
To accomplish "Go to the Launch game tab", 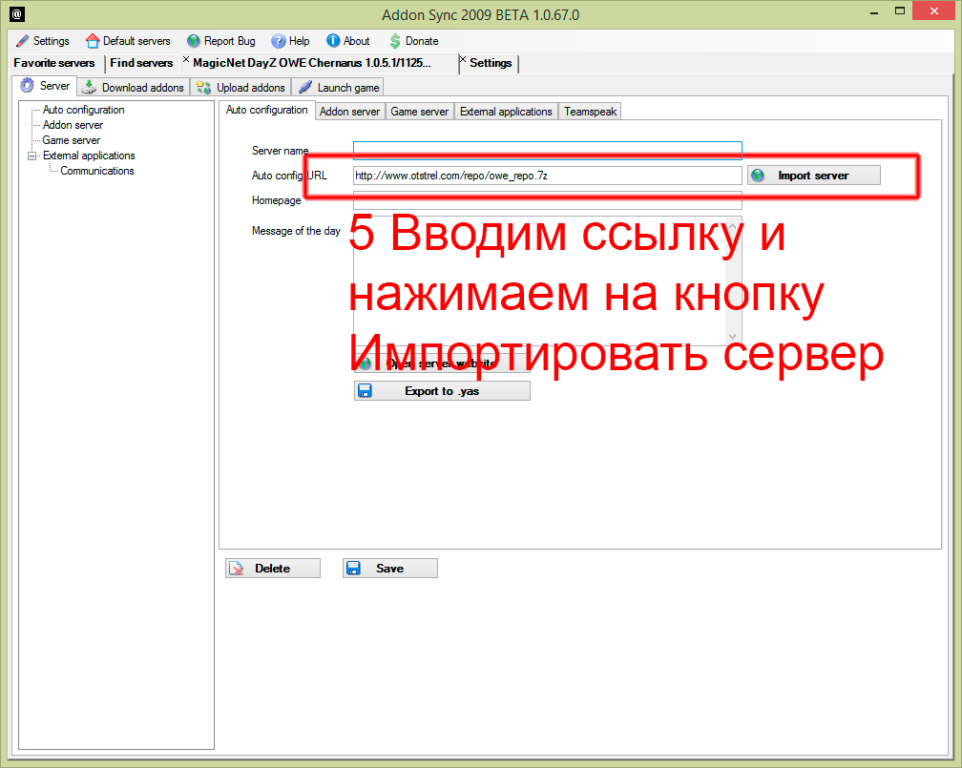I will coord(338,87).
